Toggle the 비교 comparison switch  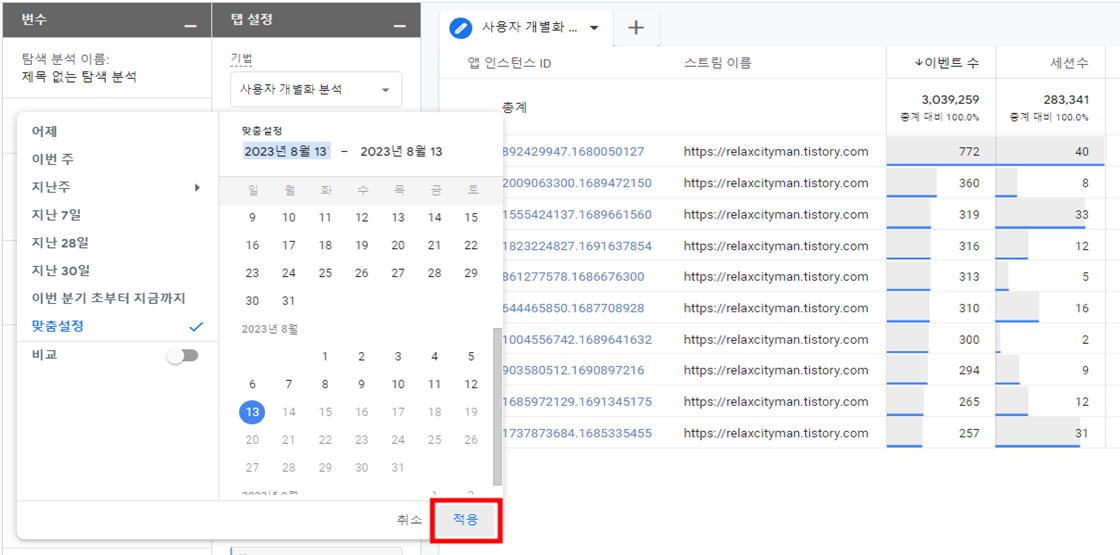tap(182, 355)
